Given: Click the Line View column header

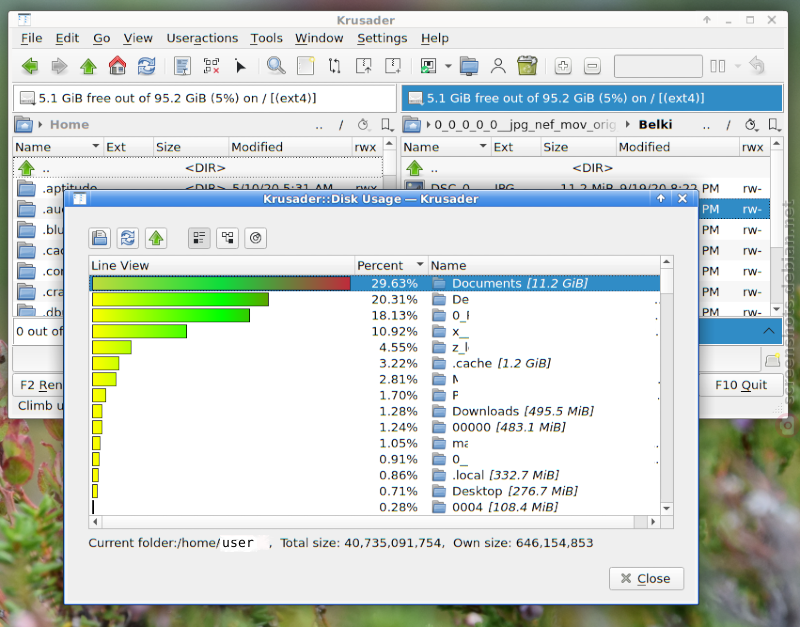Looking at the screenshot, I should 221,265.
